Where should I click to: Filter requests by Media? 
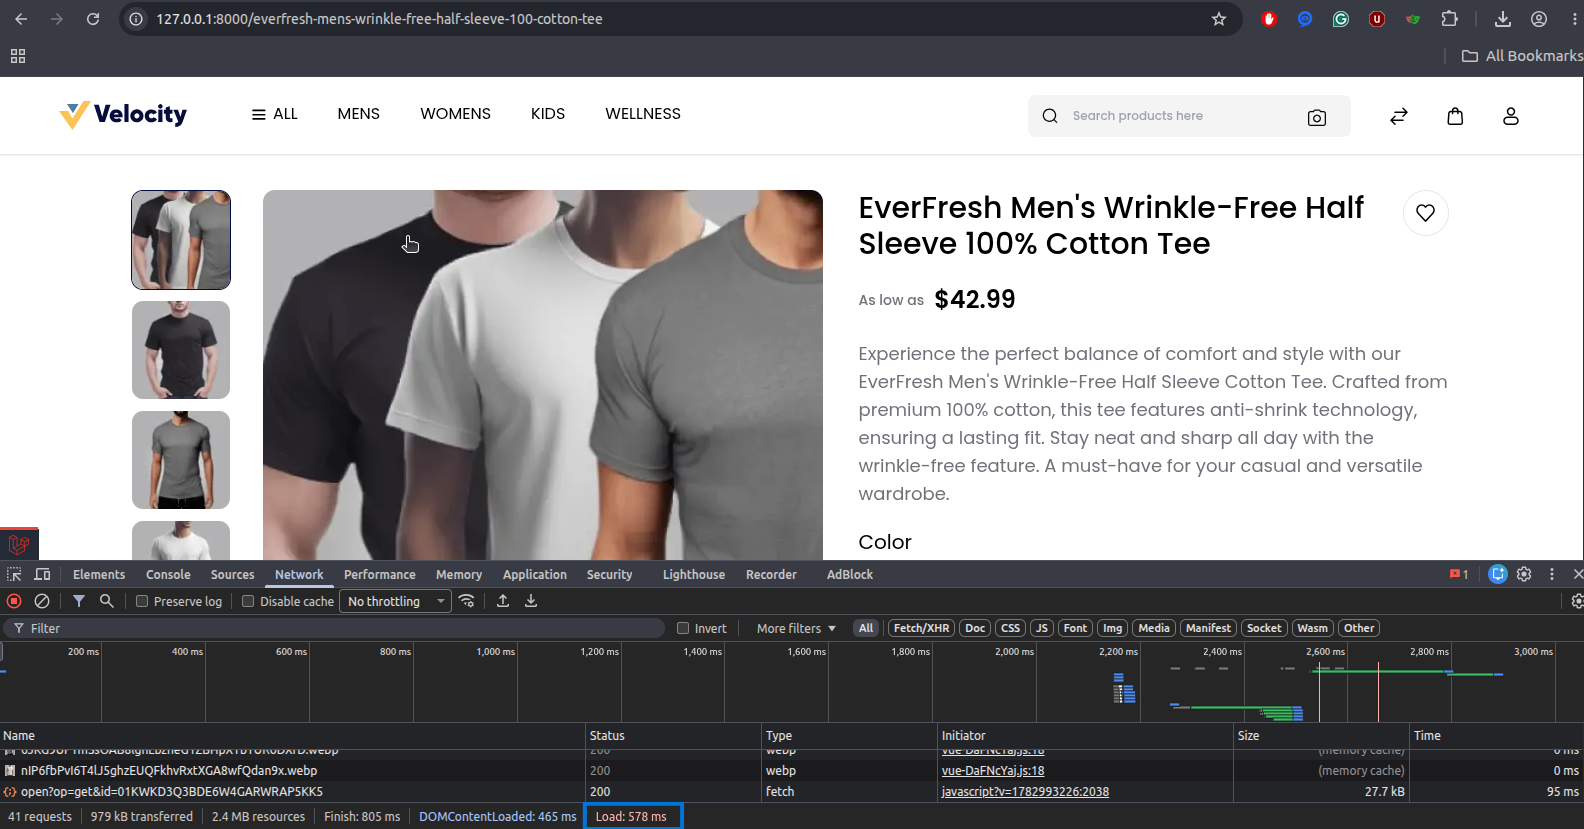pos(1153,628)
